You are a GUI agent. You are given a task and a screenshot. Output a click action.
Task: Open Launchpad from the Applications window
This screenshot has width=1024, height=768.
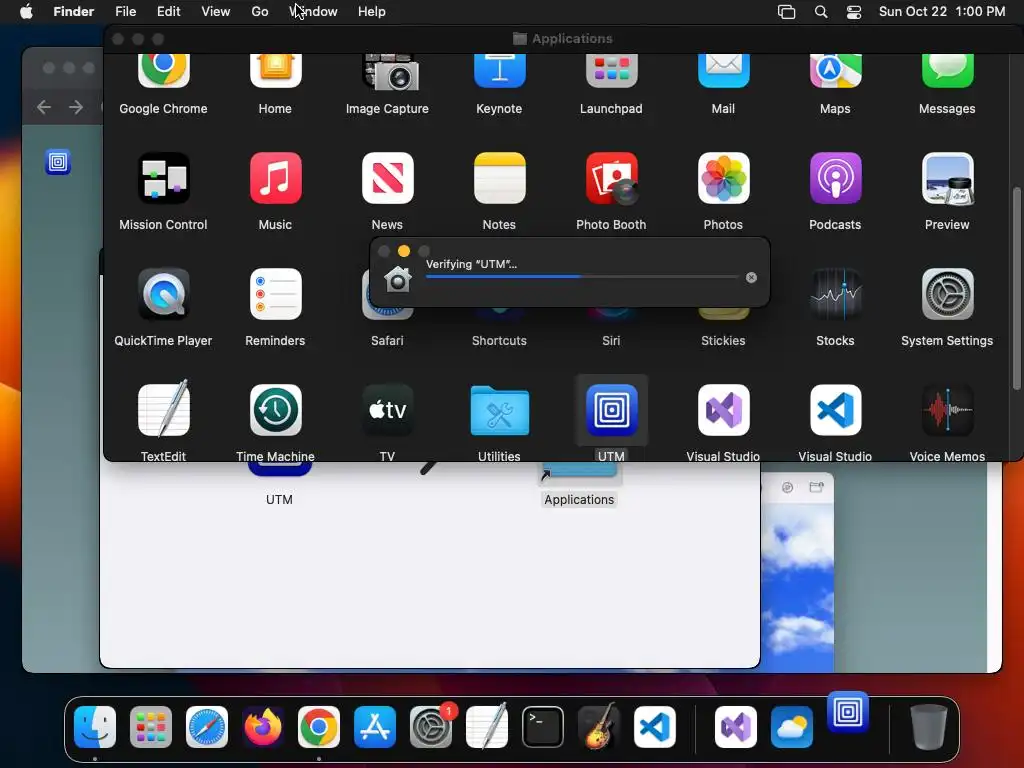(x=611, y=71)
